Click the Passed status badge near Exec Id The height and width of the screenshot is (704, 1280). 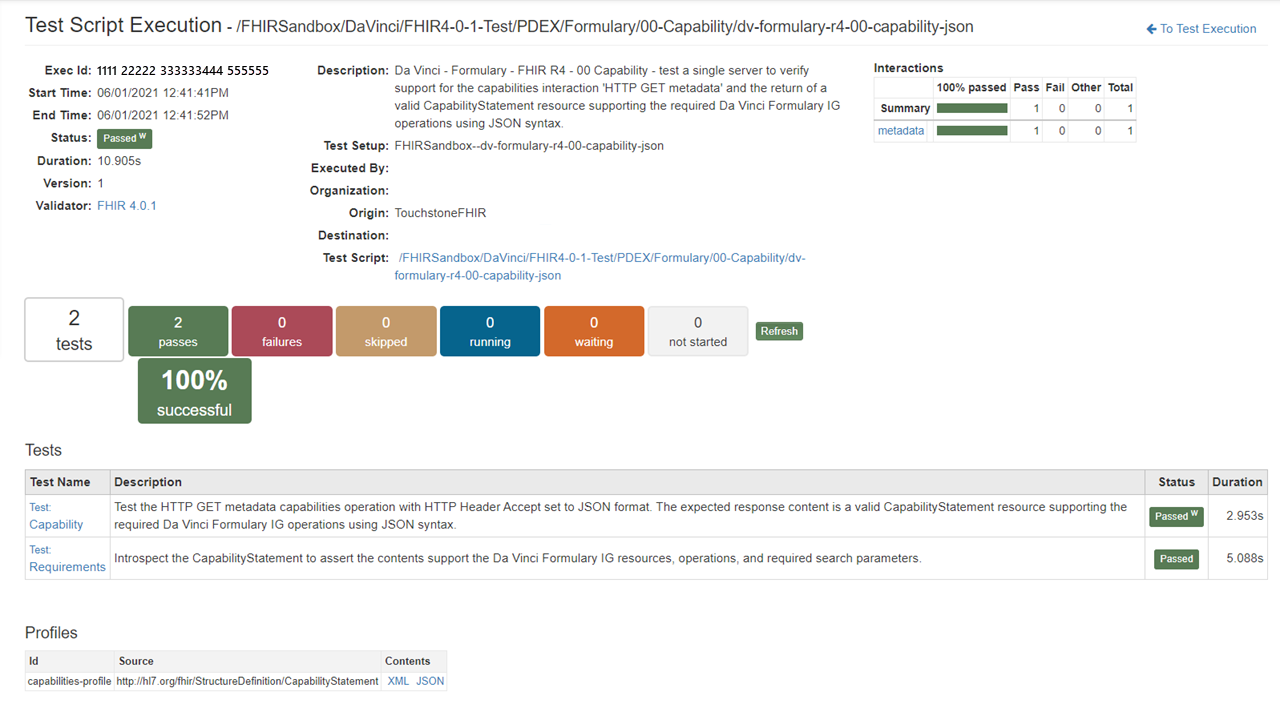tap(124, 138)
